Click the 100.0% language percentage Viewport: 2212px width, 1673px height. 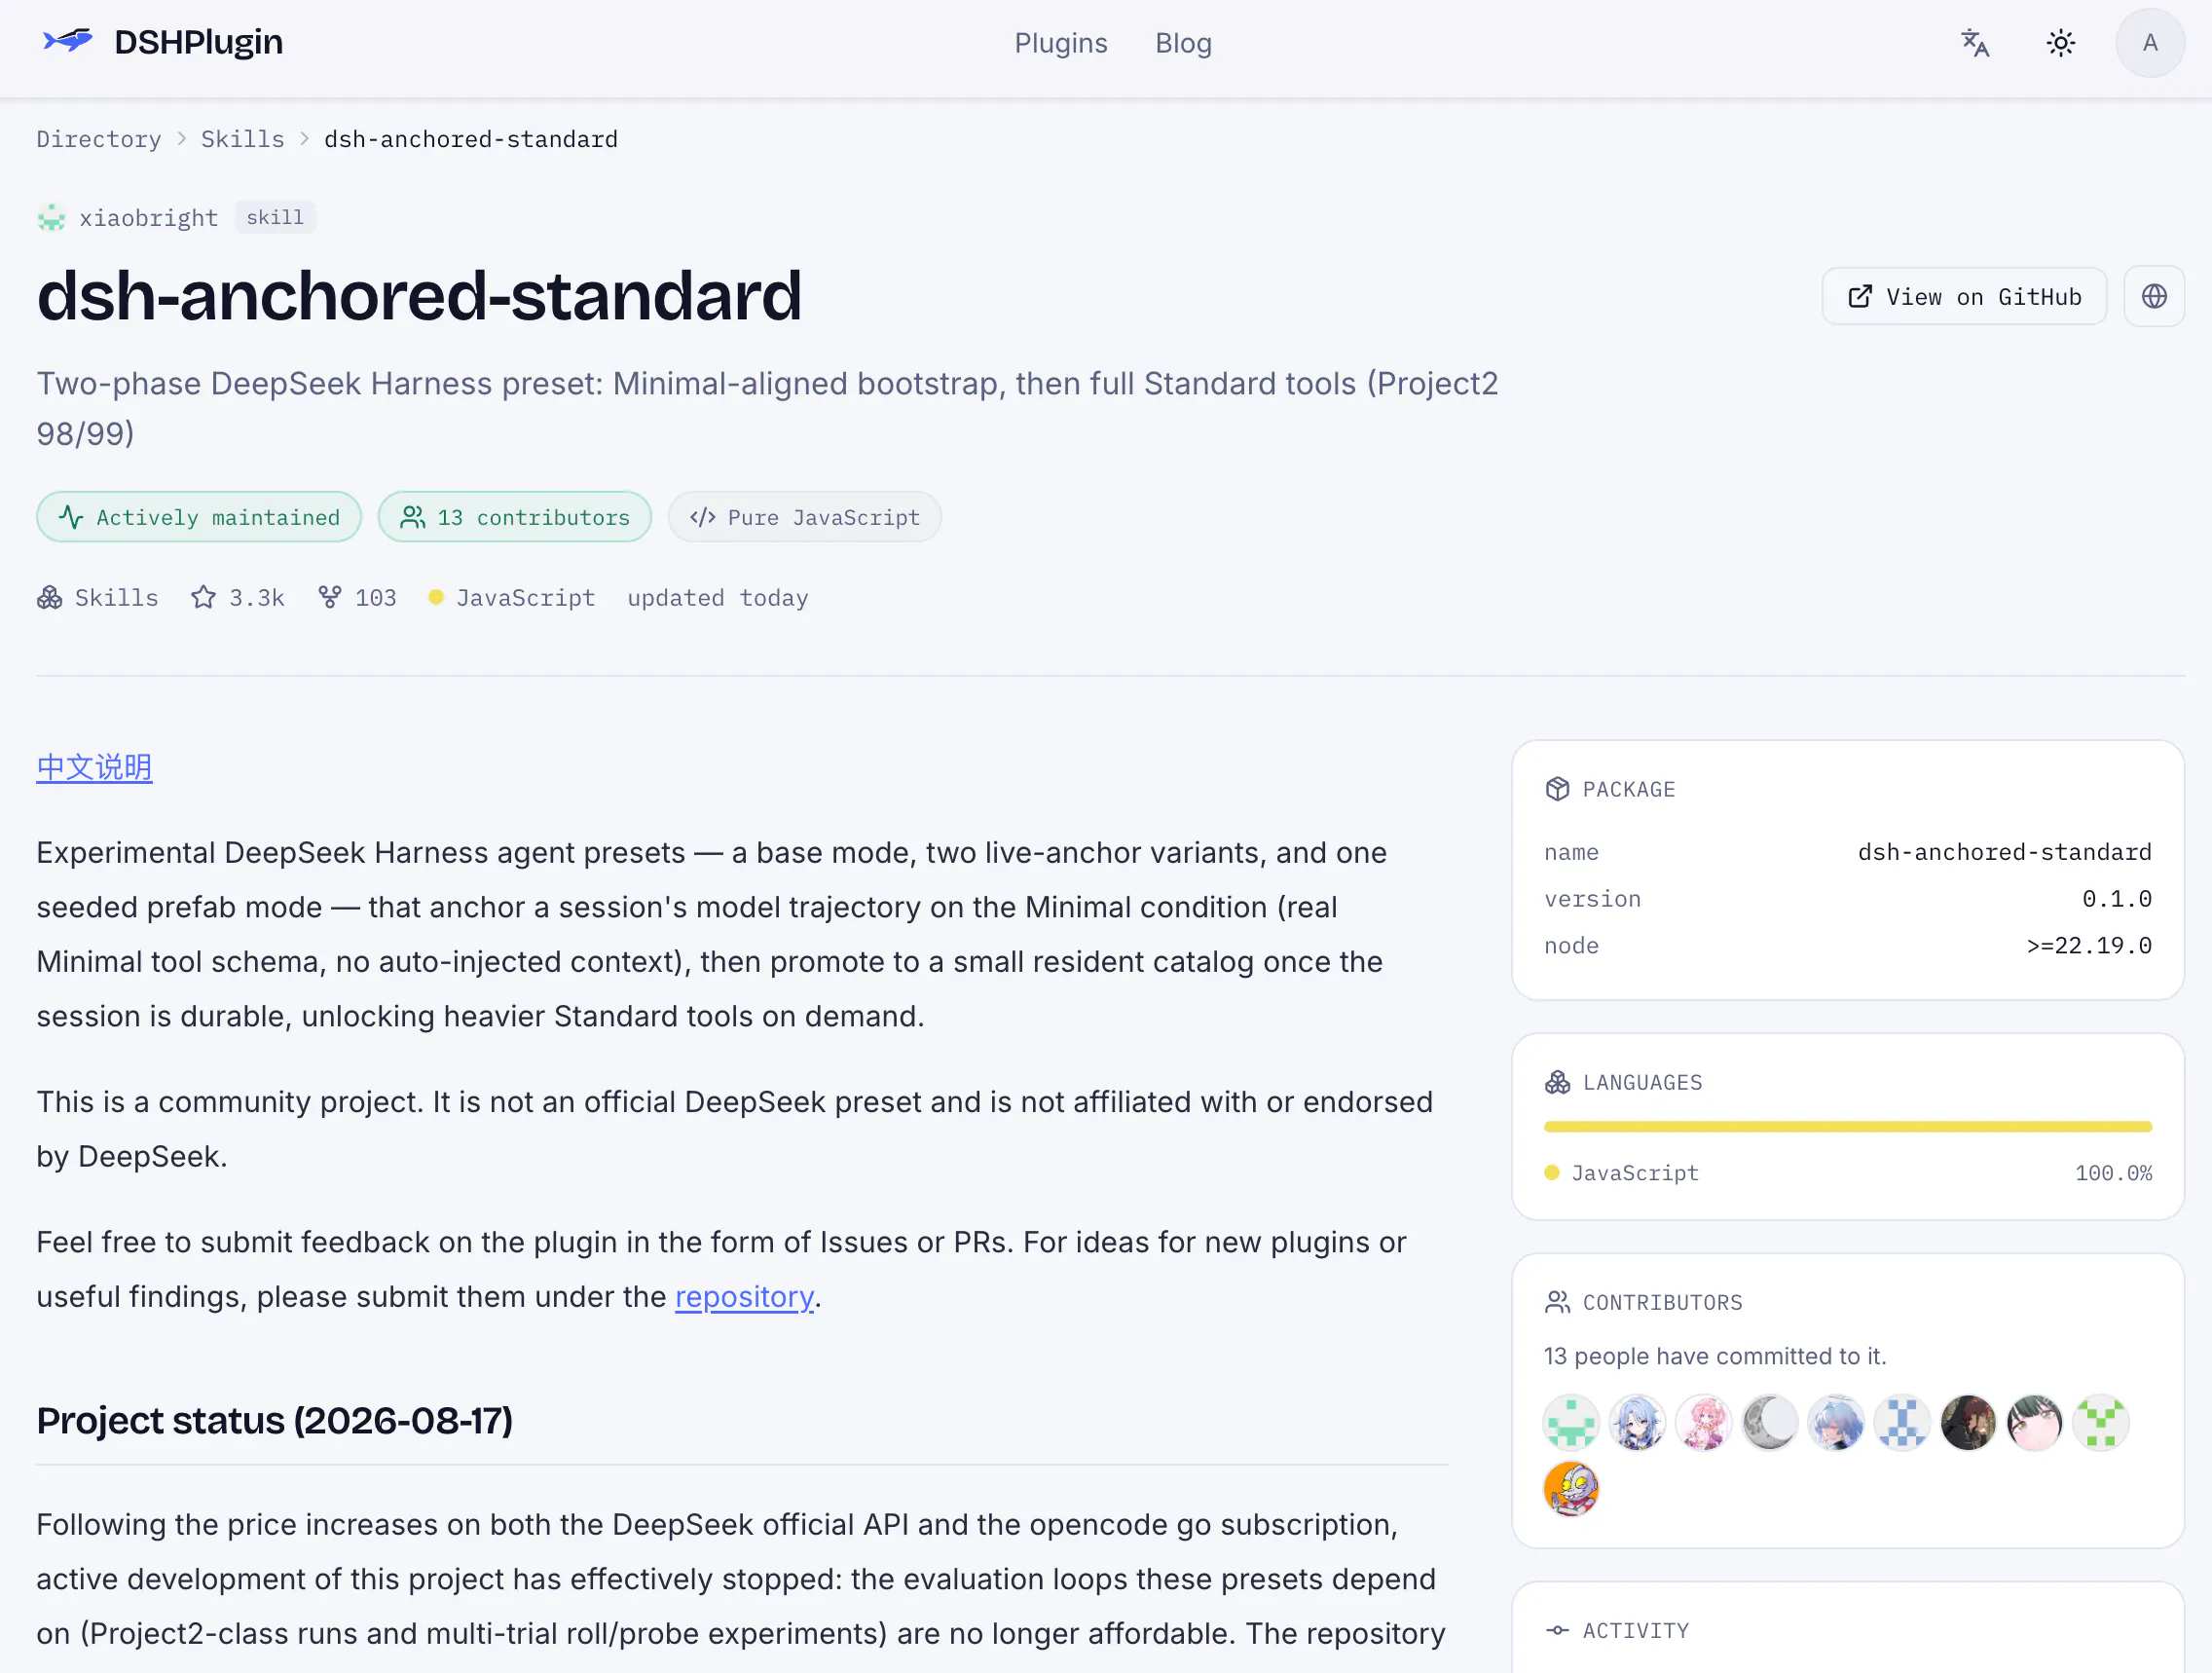click(2113, 1173)
